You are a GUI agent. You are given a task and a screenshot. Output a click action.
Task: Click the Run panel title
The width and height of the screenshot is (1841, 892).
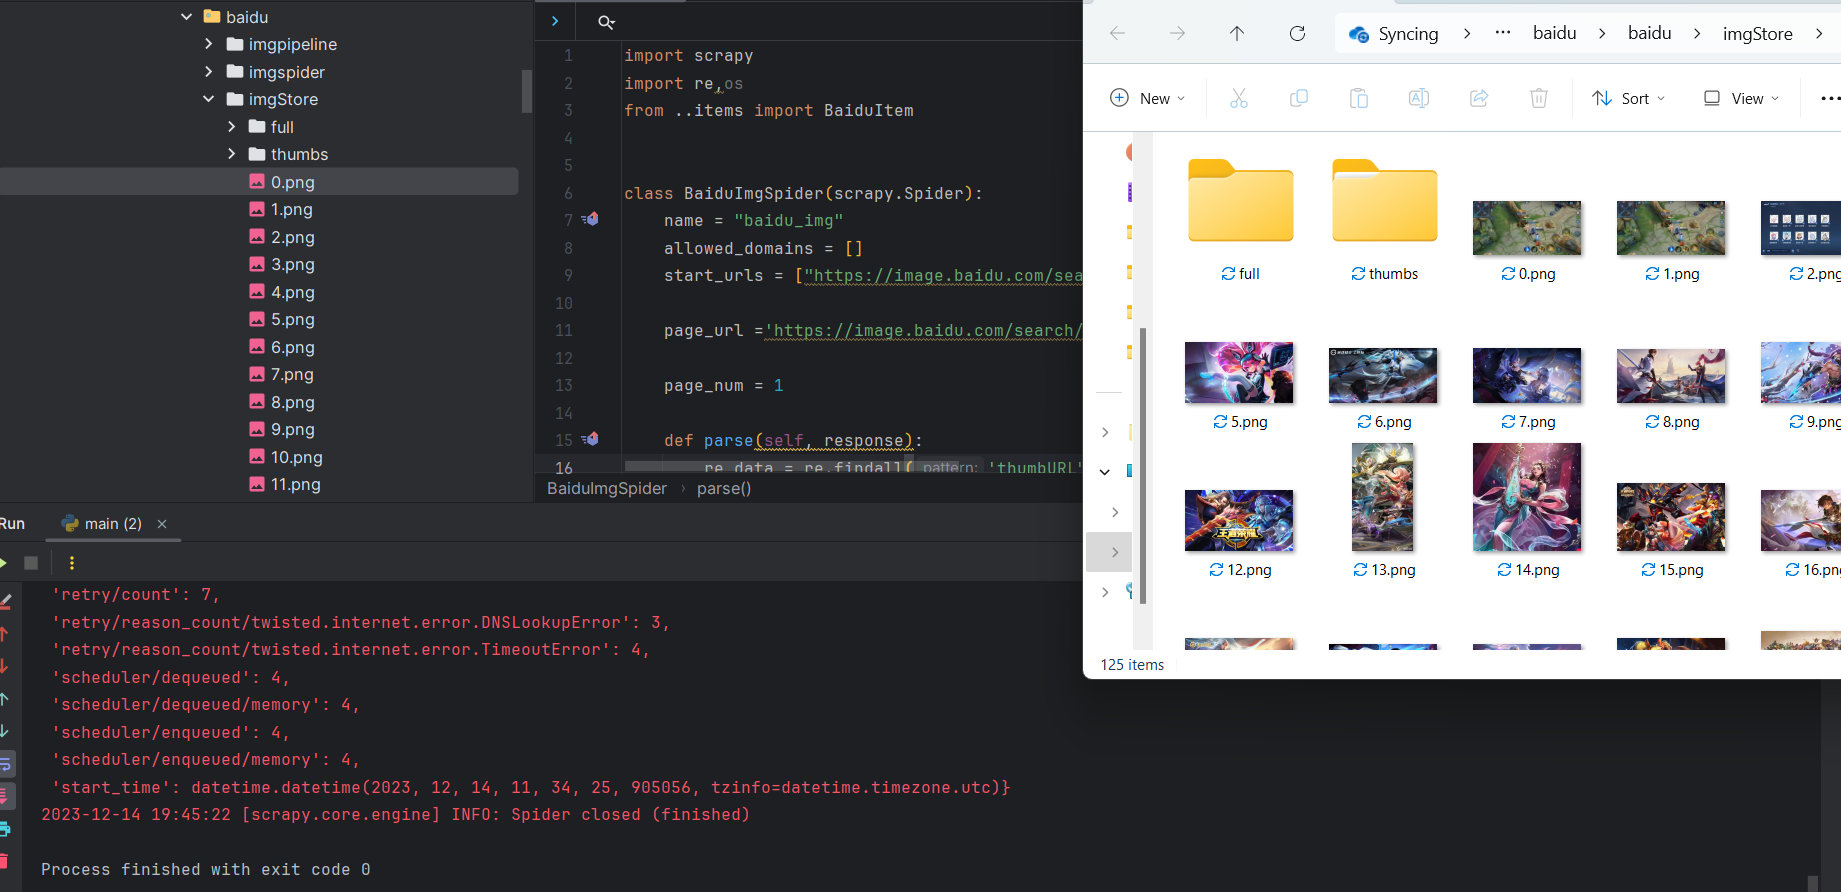click(12, 524)
